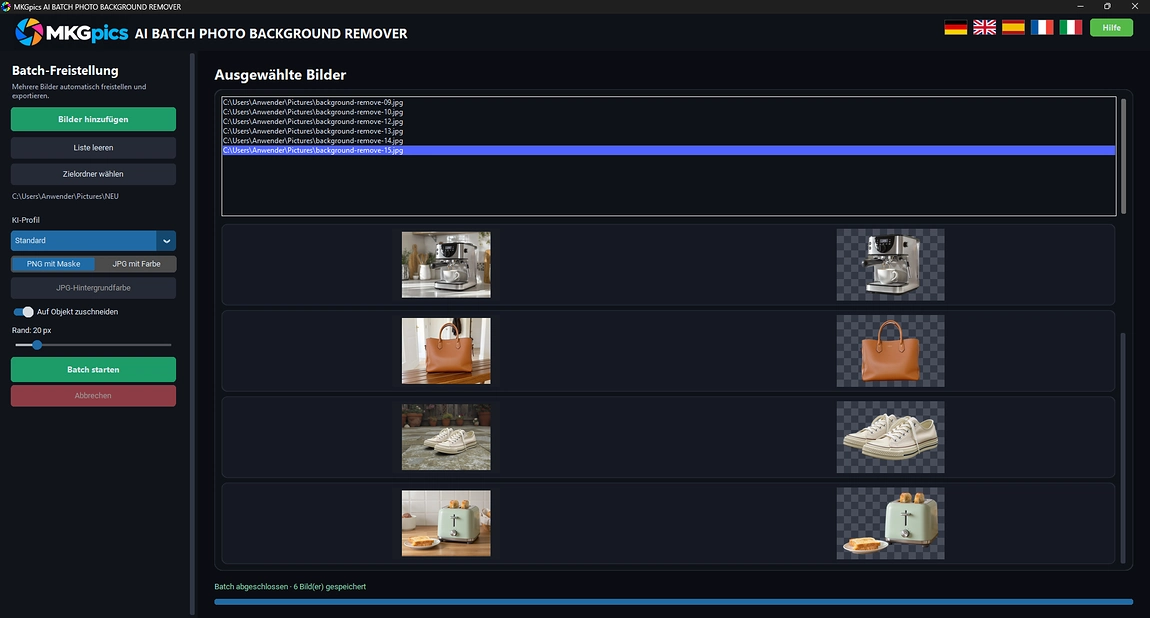Click JPG-Hintergrundfarbe button
This screenshot has height=618, width=1150.
point(93,288)
